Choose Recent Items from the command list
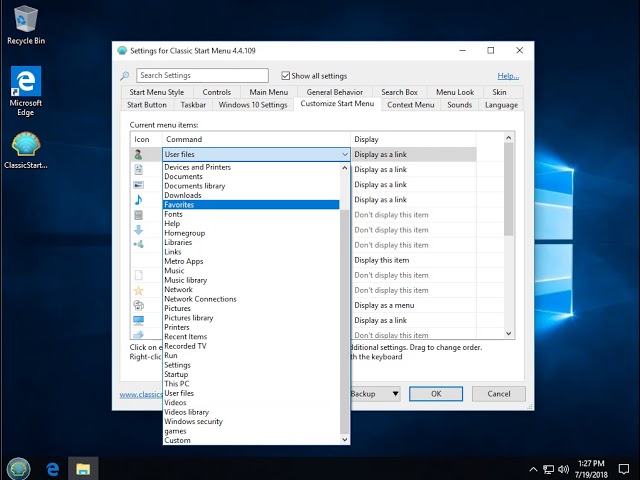The image size is (640, 480). 251,336
